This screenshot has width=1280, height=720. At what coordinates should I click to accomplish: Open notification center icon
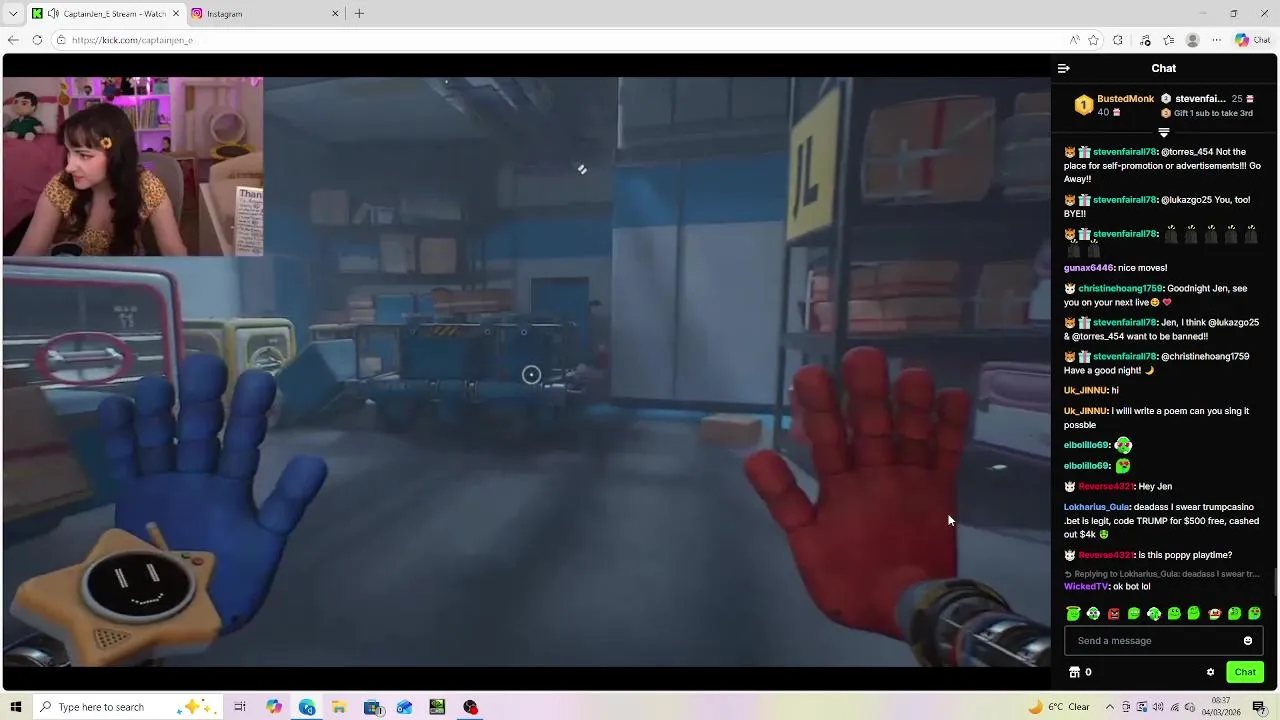(1259, 707)
